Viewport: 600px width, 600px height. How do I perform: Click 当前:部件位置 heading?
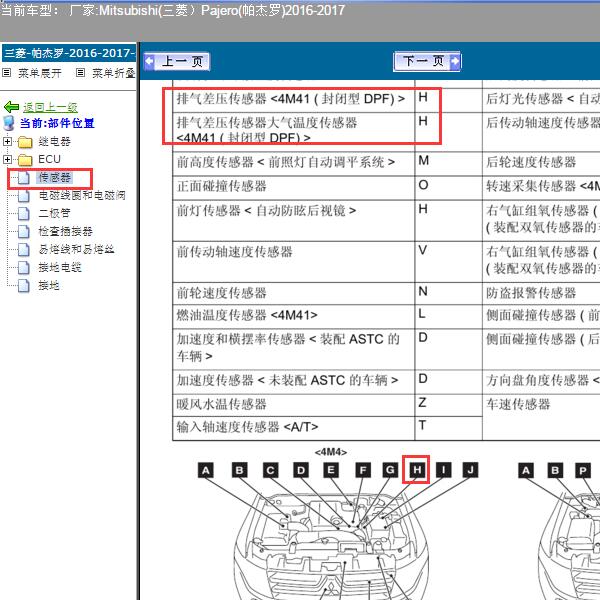(x=57, y=123)
